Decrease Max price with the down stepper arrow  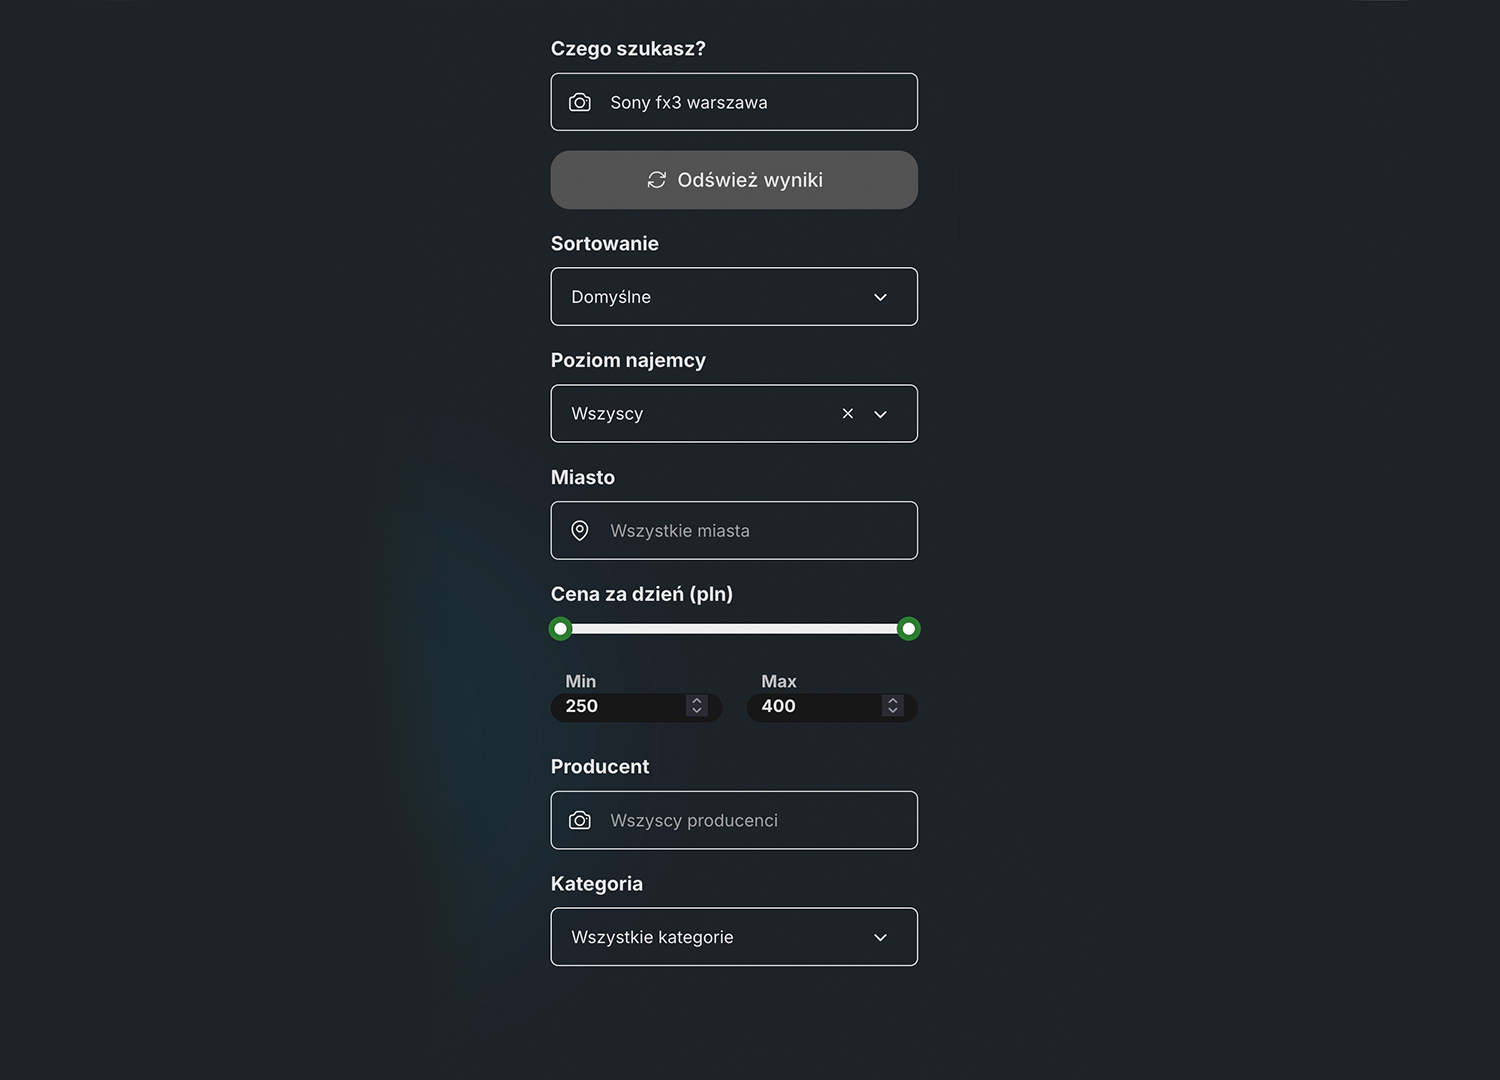893,712
